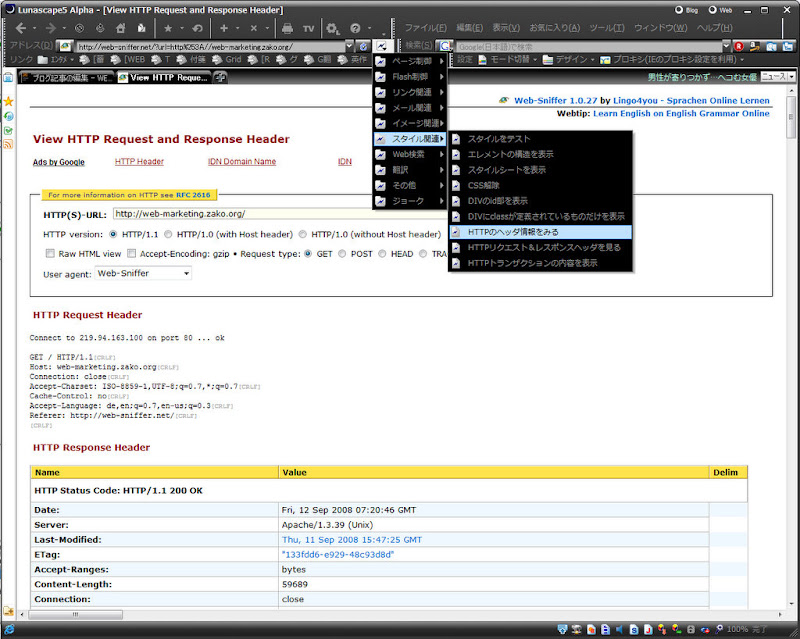Click the vertical scrollbar thumb
This screenshot has height=639, width=800.
791,116
